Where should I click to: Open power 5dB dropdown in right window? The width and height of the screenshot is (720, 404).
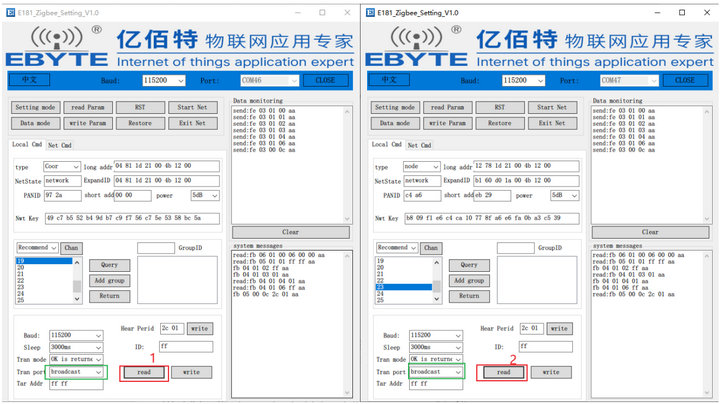click(564, 196)
